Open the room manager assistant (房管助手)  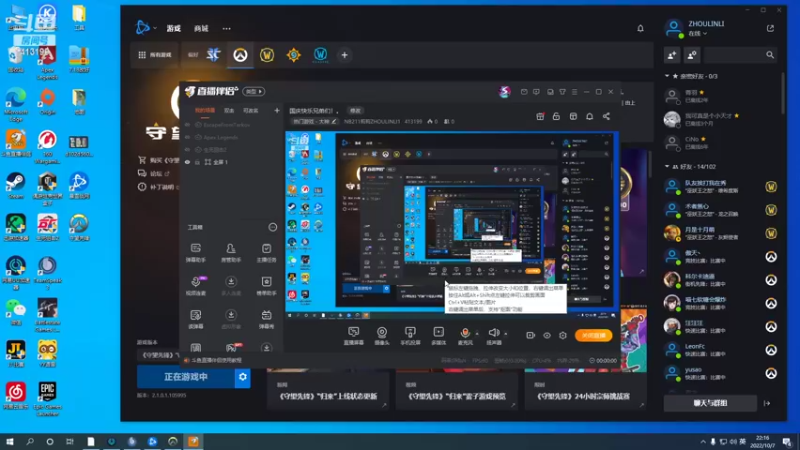tap(231, 253)
